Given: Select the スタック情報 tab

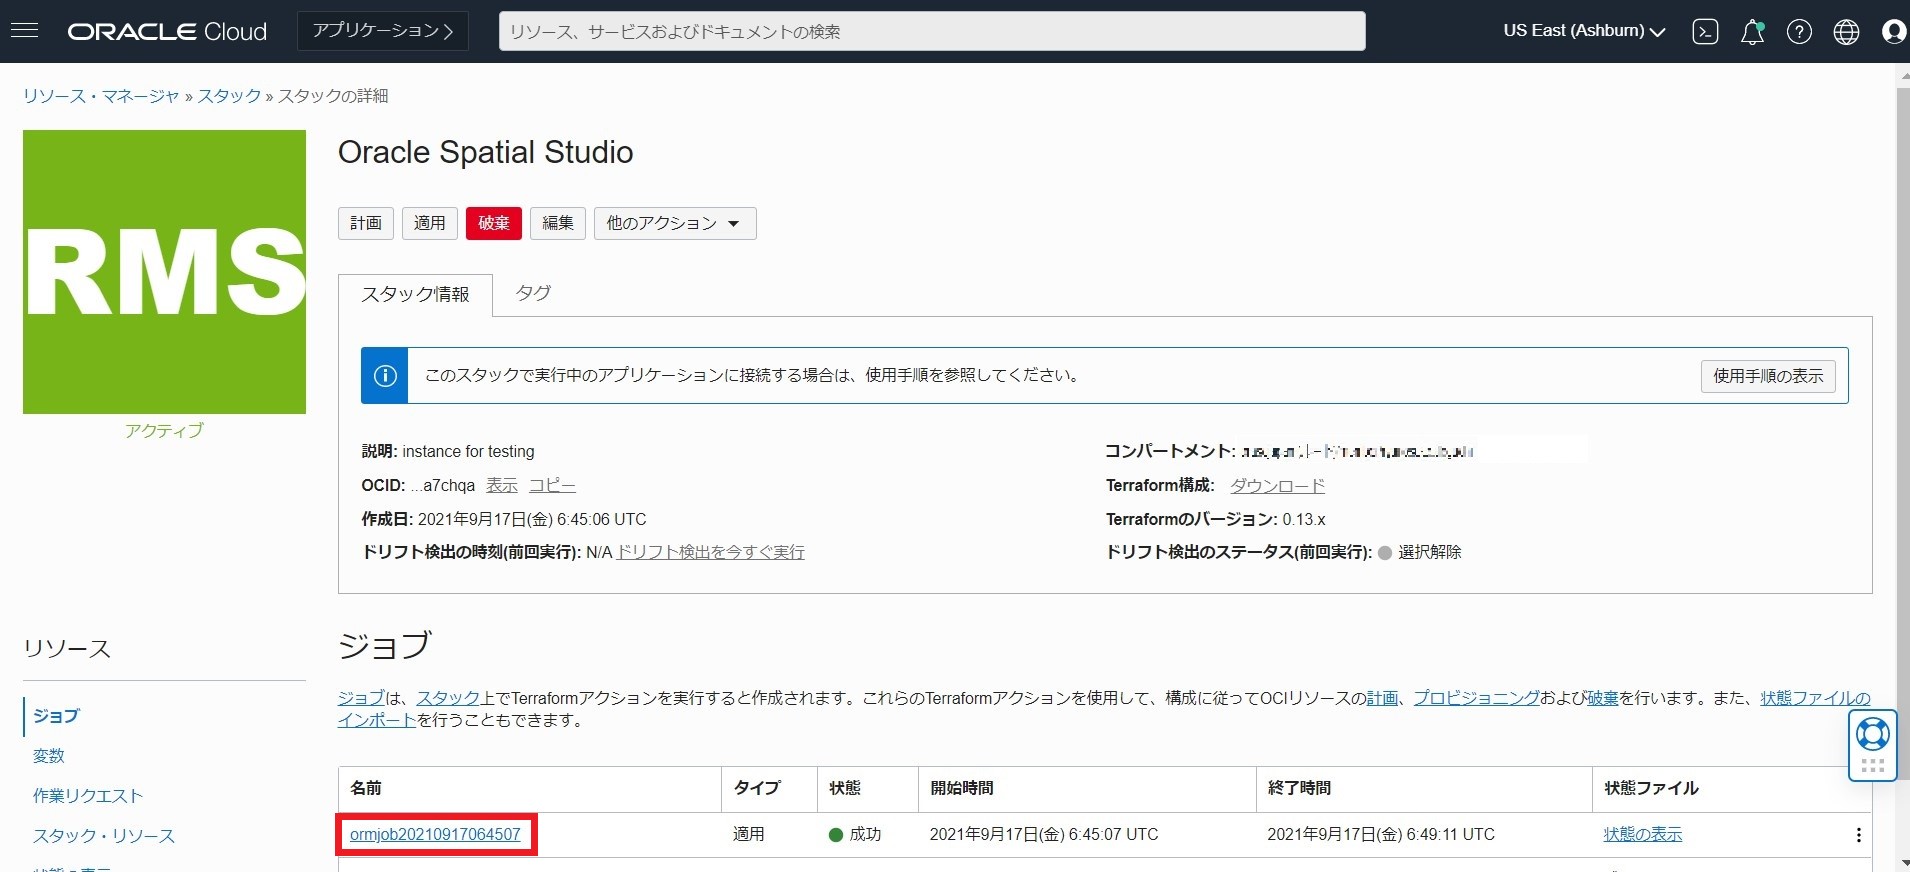Looking at the screenshot, I should coord(415,295).
